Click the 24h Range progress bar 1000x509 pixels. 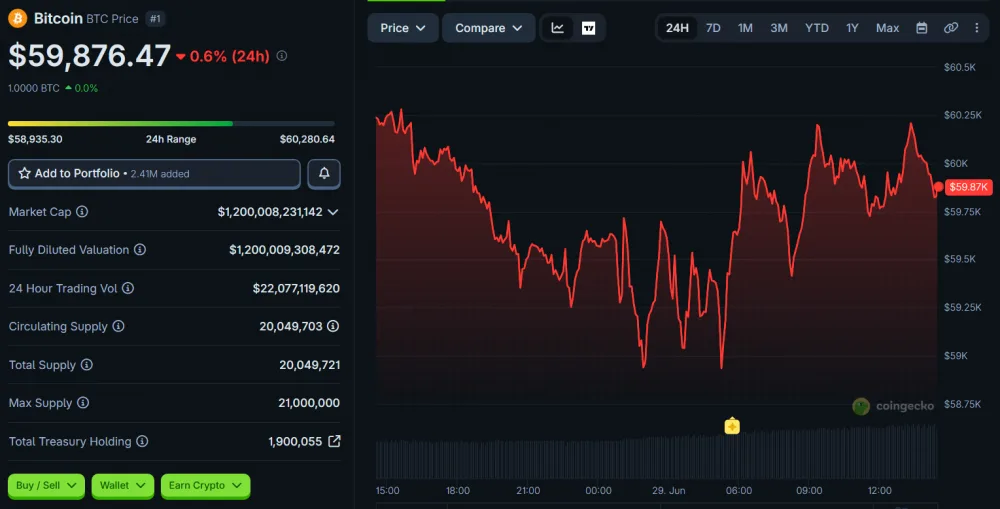pyautogui.click(x=171, y=124)
